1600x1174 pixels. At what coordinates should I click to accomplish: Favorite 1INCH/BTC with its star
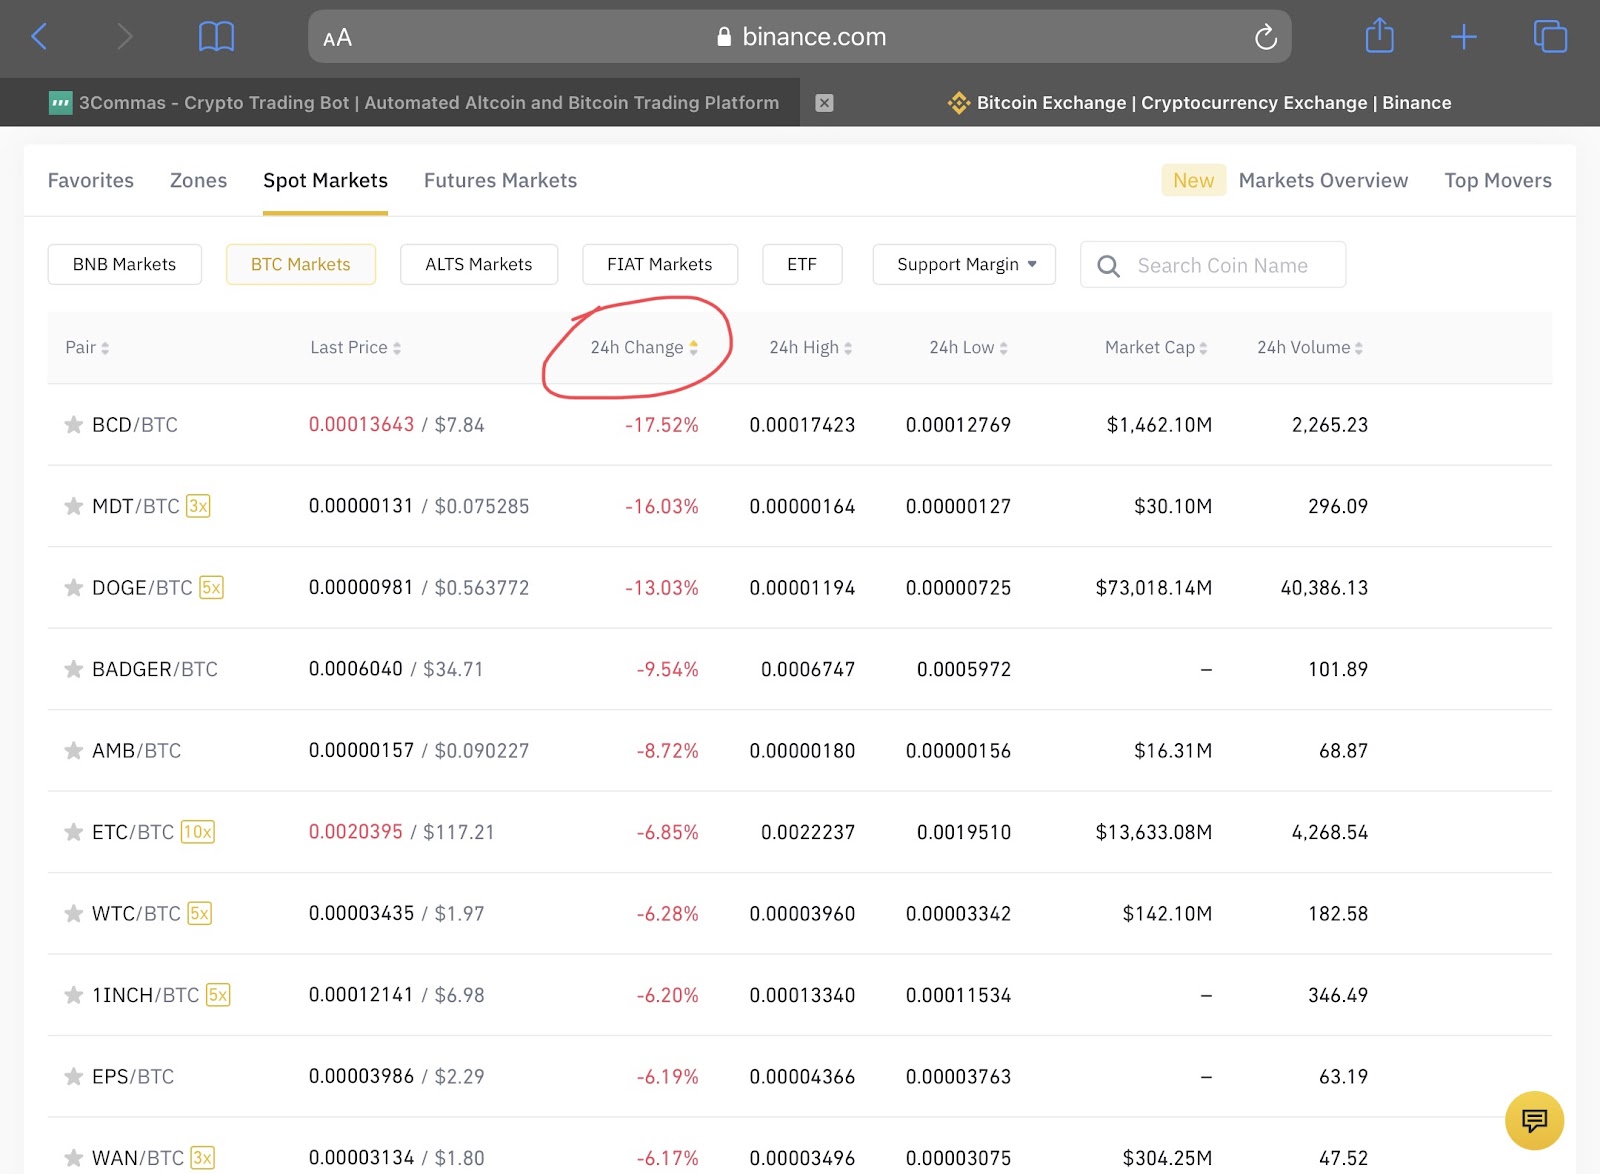(73, 995)
